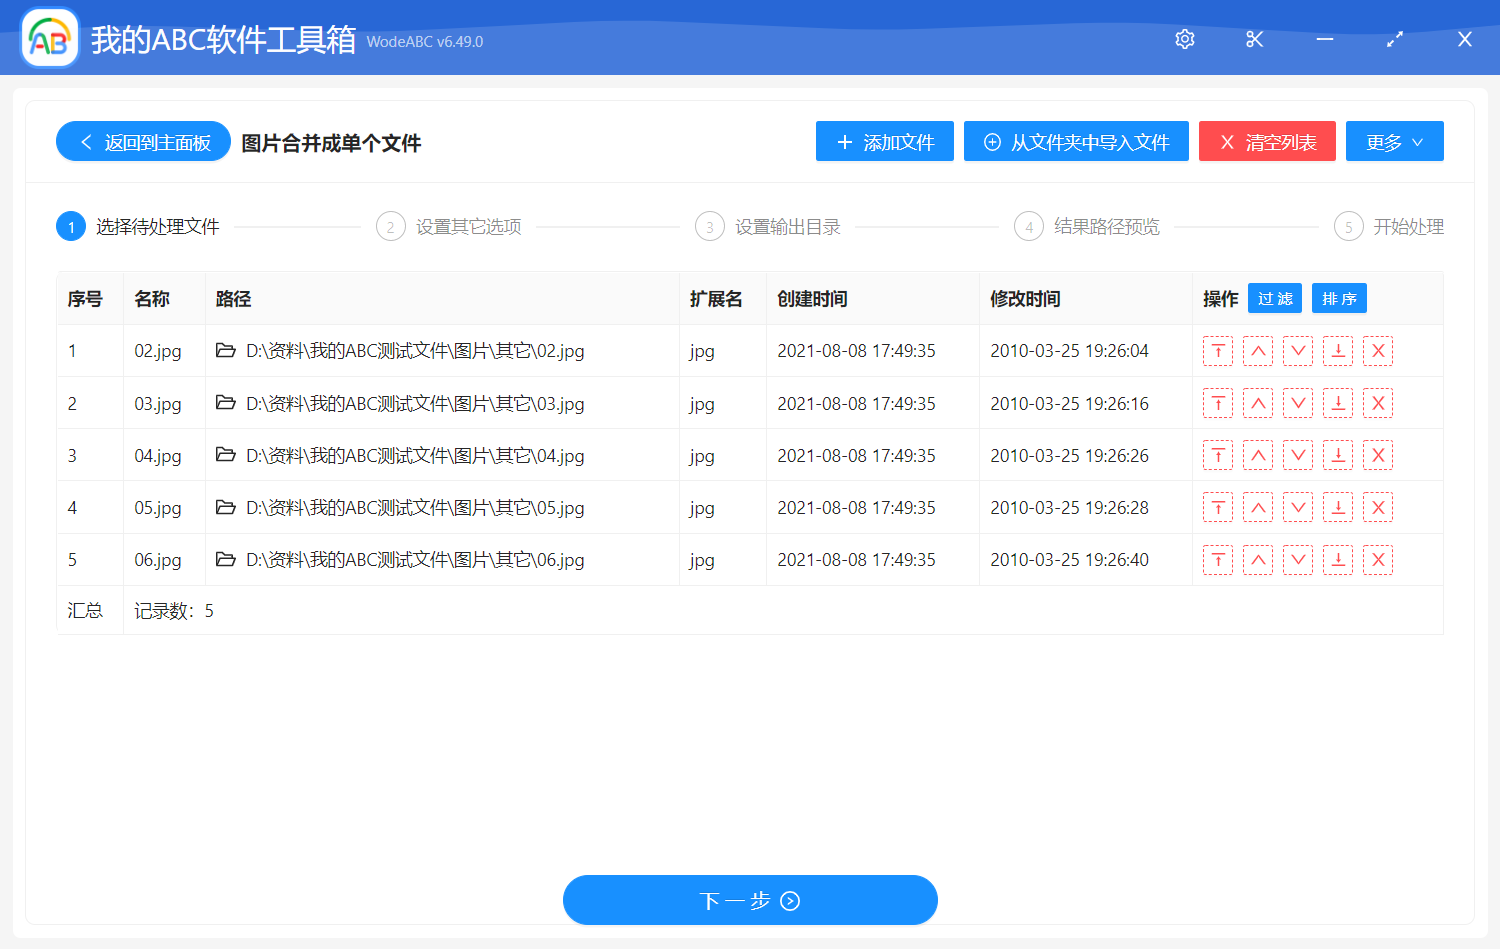This screenshot has width=1500, height=949.
Task: Clear the list with 清空列表
Action: [x=1267, y=142]
